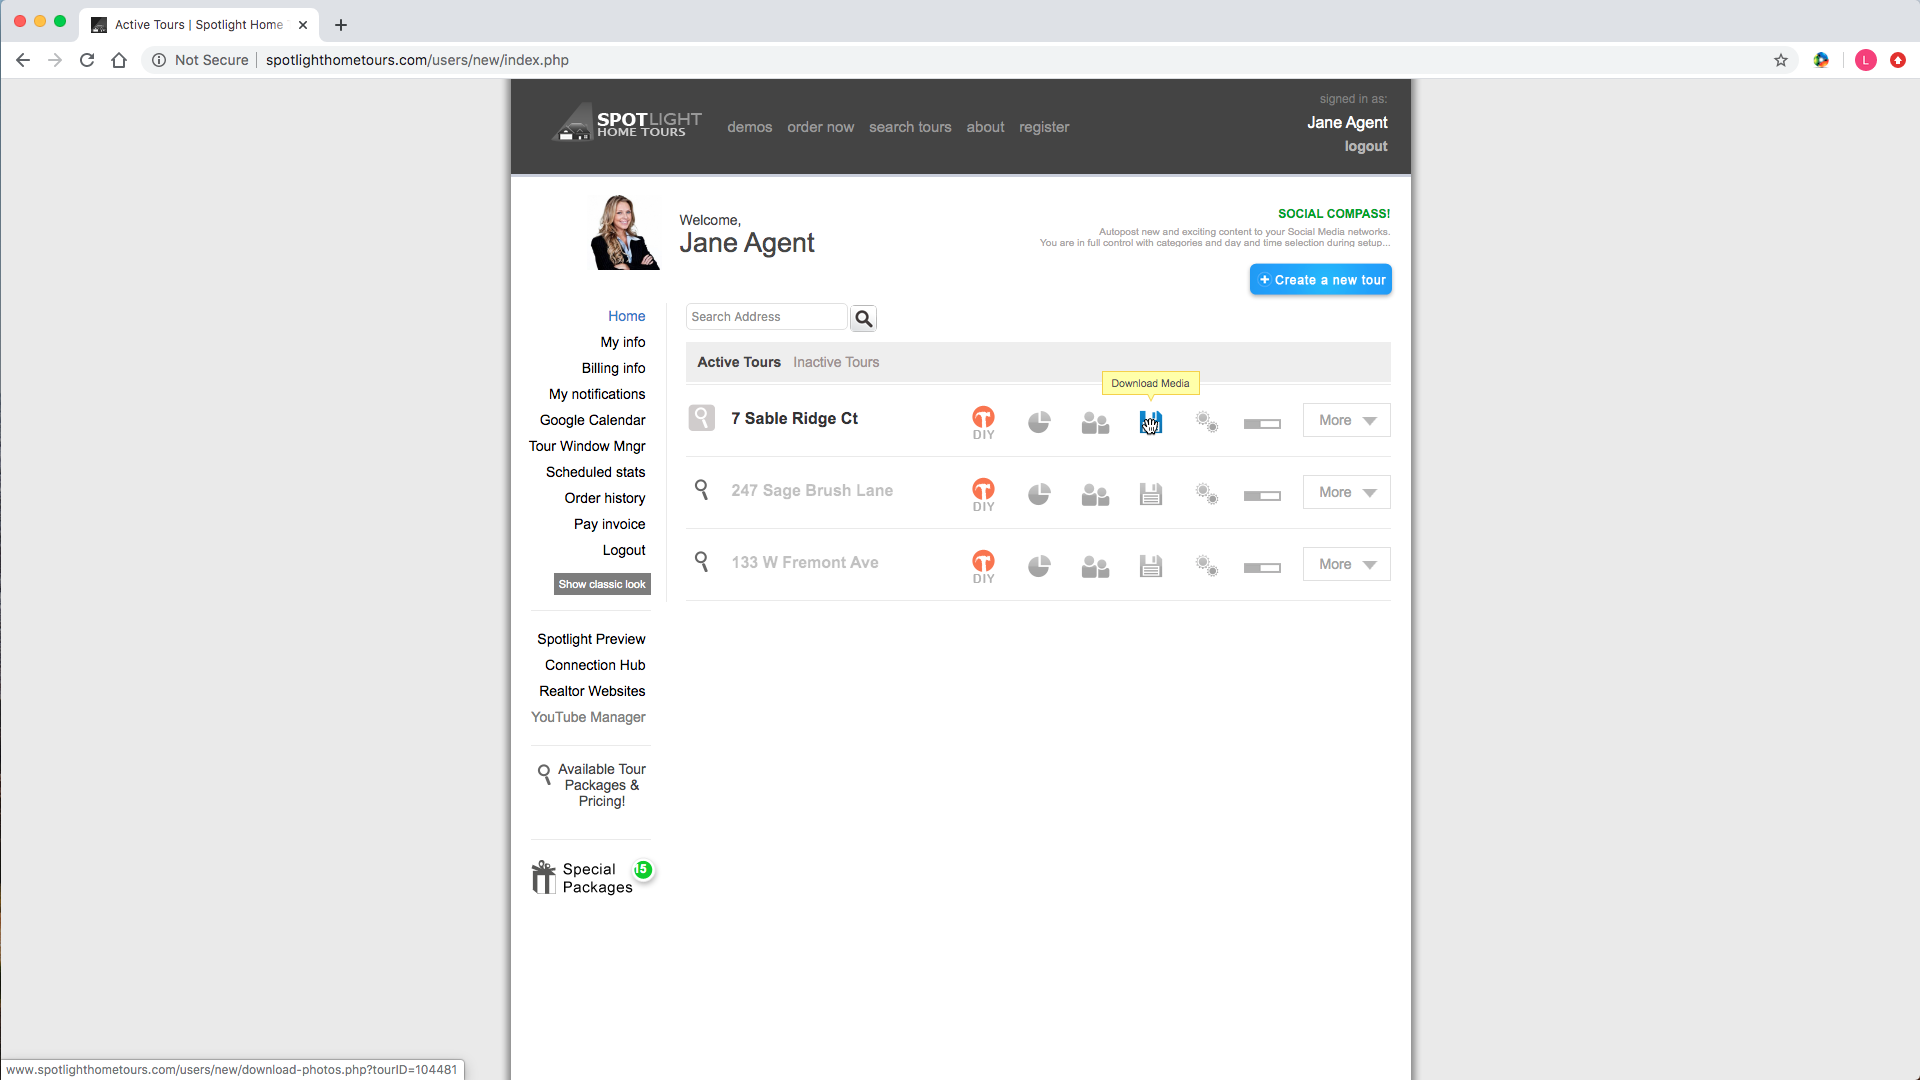Click into the Search Address field
Image resolution: width=1920 pixels, height=1080 pixels.
pyautogui.click(x=766, y=317)
